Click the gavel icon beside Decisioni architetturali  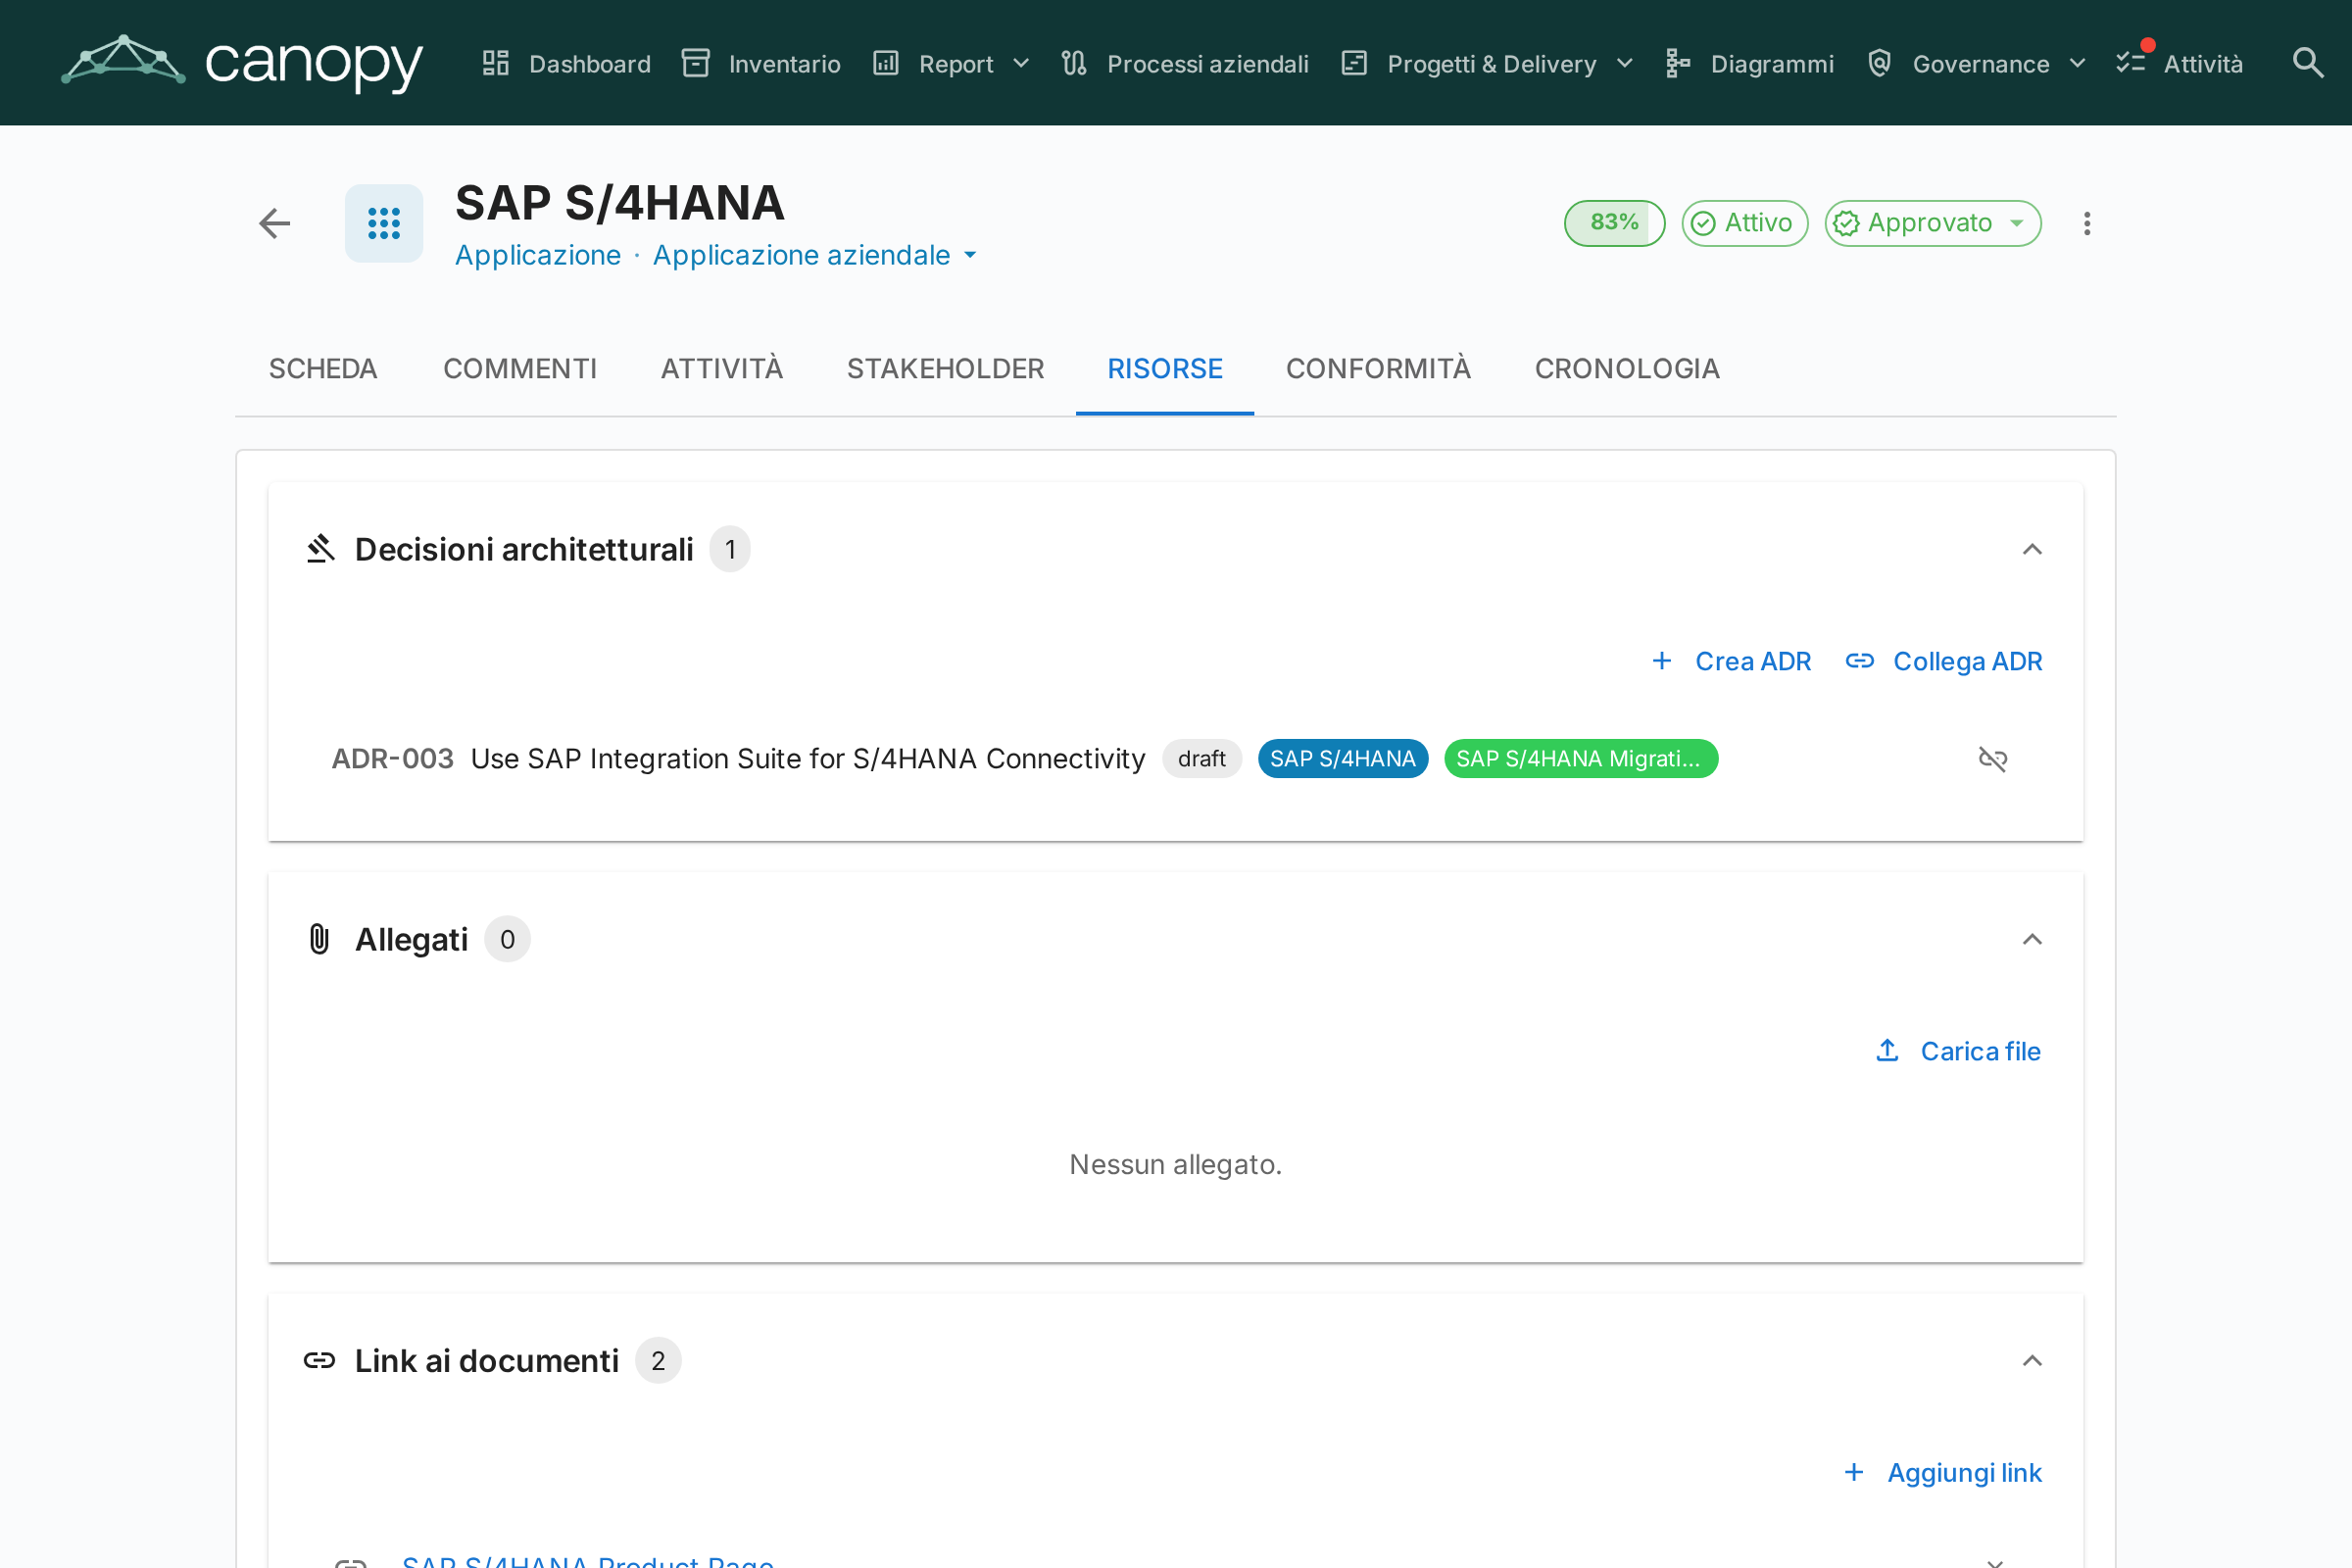click(320, 549)
